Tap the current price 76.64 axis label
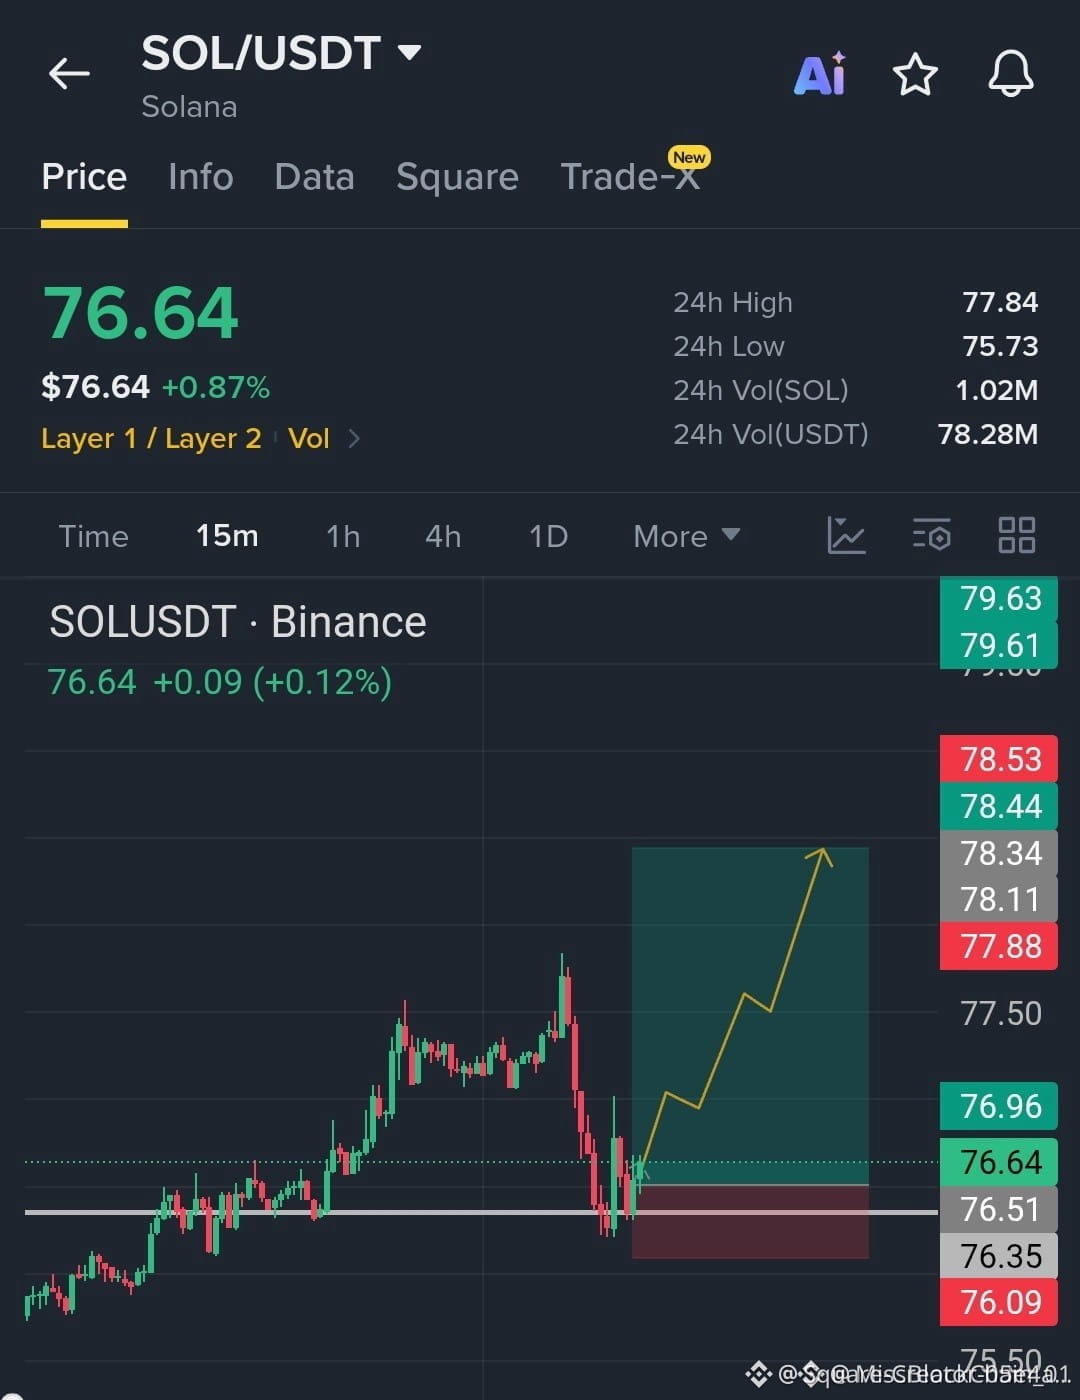Image resolution: width=1080 pixels, height=1400 pixels. (999, 1162)
